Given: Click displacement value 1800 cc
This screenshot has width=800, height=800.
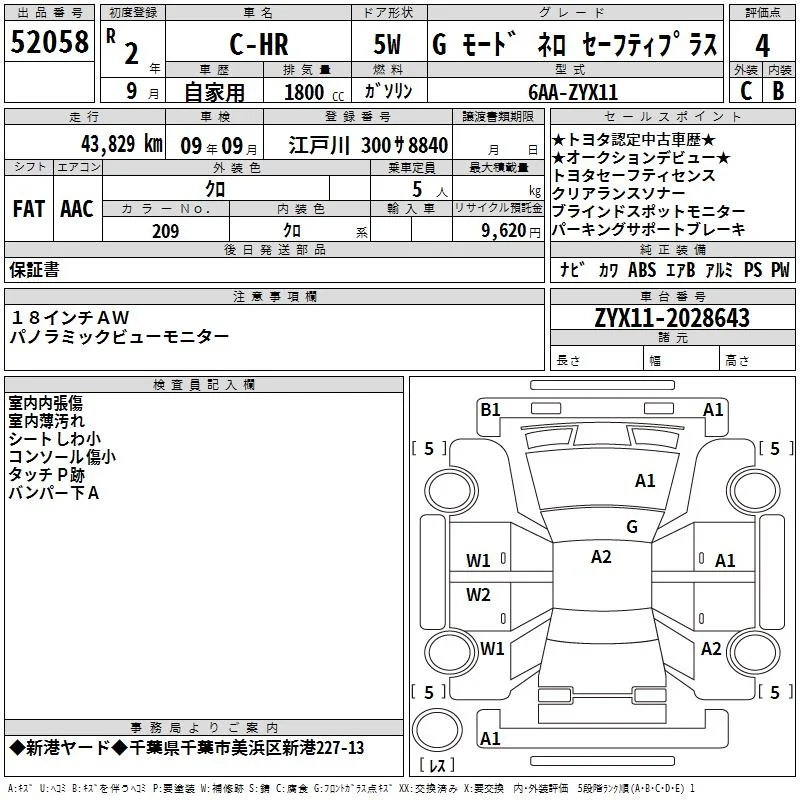Looking at the screenshot, I should coord(314,92).
